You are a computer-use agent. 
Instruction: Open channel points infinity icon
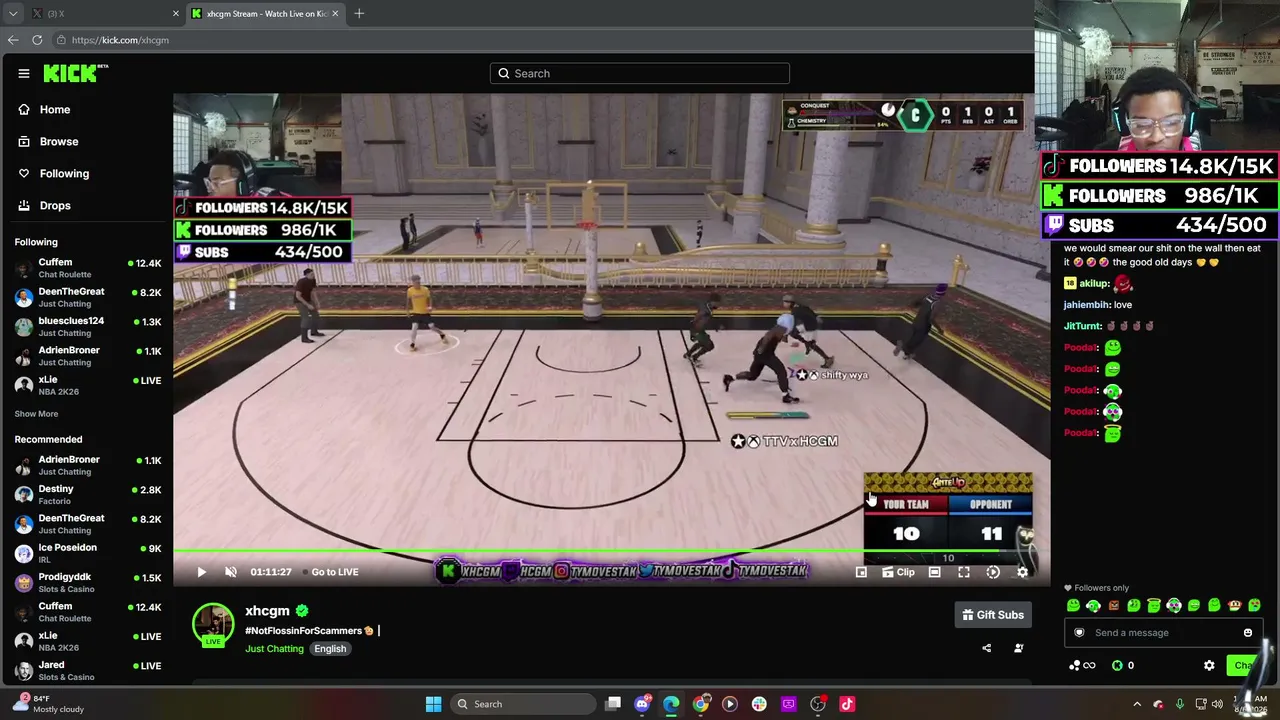pos(1081,666)
